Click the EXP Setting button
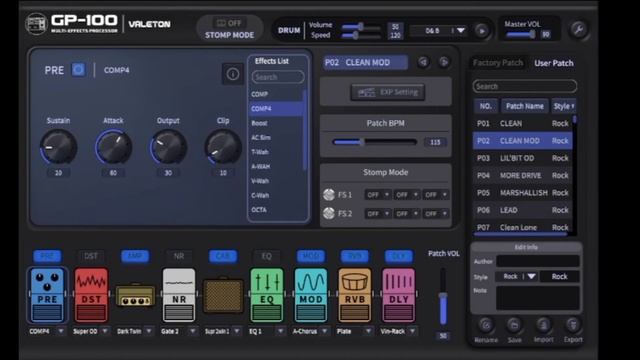640x360 pixels. coord(387,92)
